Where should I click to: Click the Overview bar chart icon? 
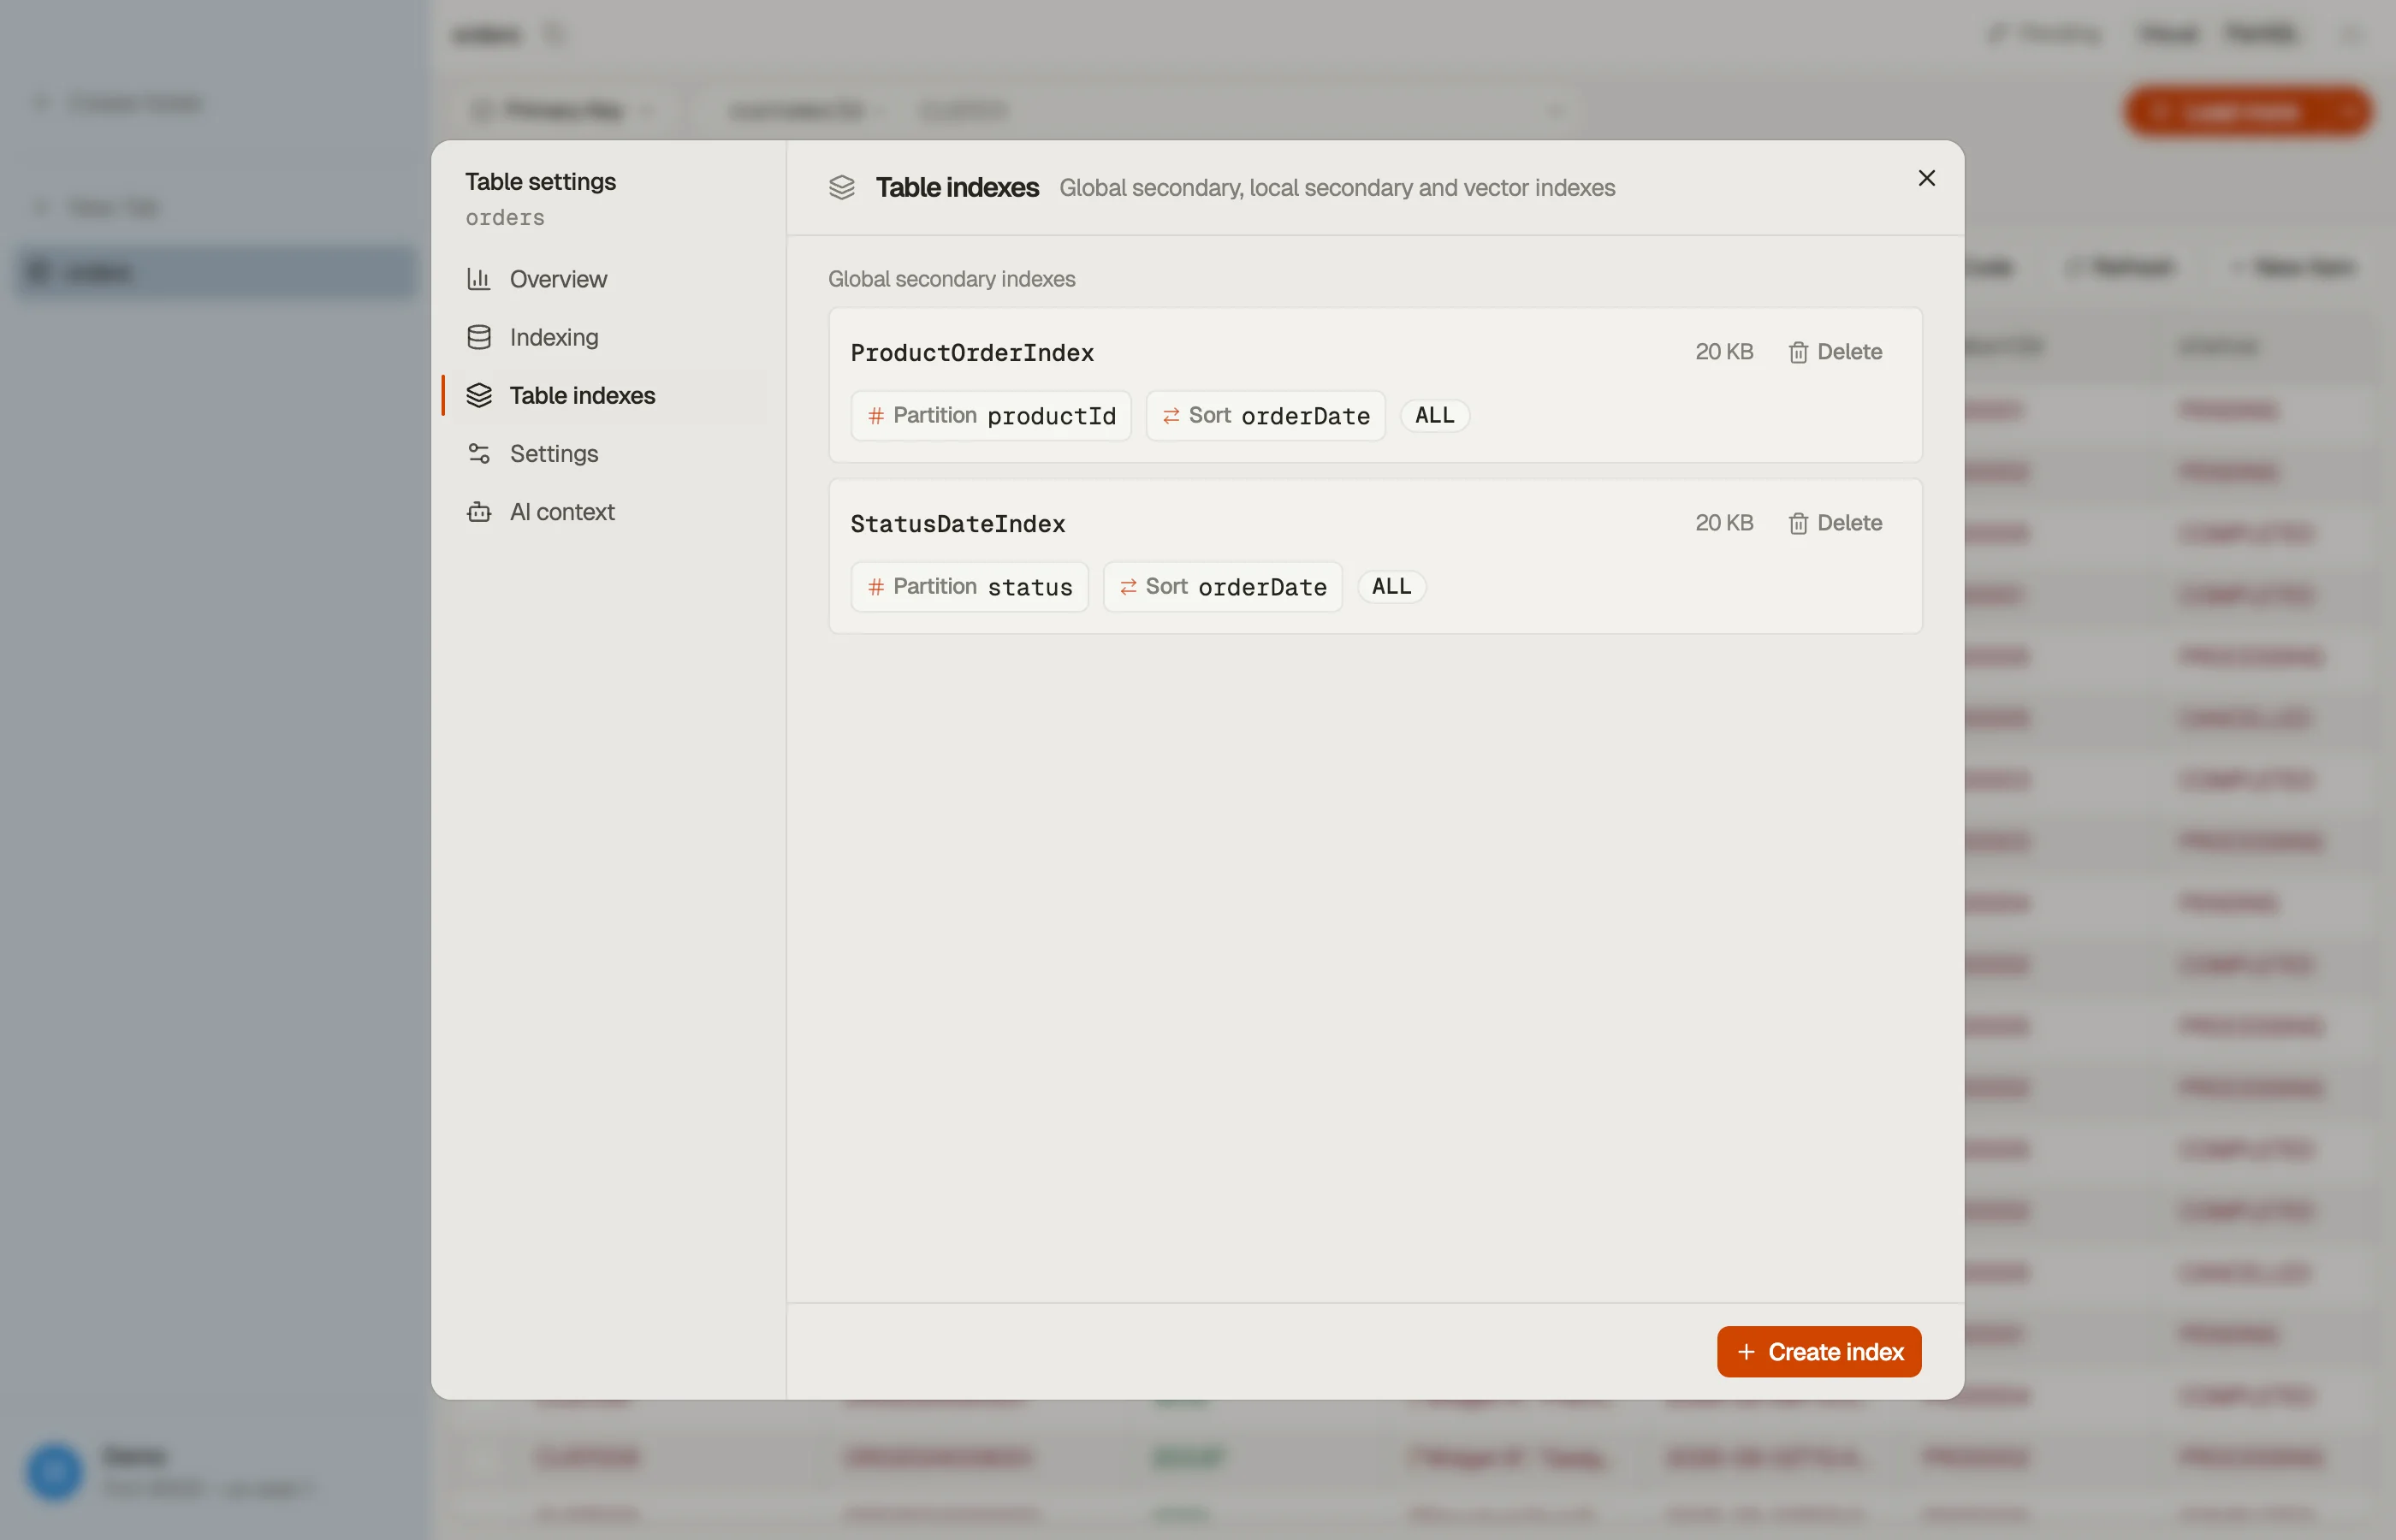(x=479, y=279)
